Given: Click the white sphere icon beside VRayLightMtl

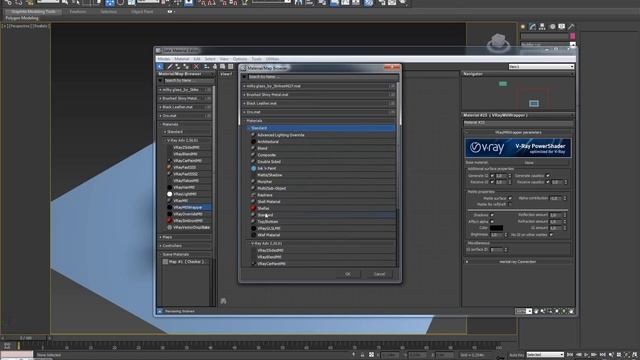Looking at the screenshot, I should coord(169,194).
